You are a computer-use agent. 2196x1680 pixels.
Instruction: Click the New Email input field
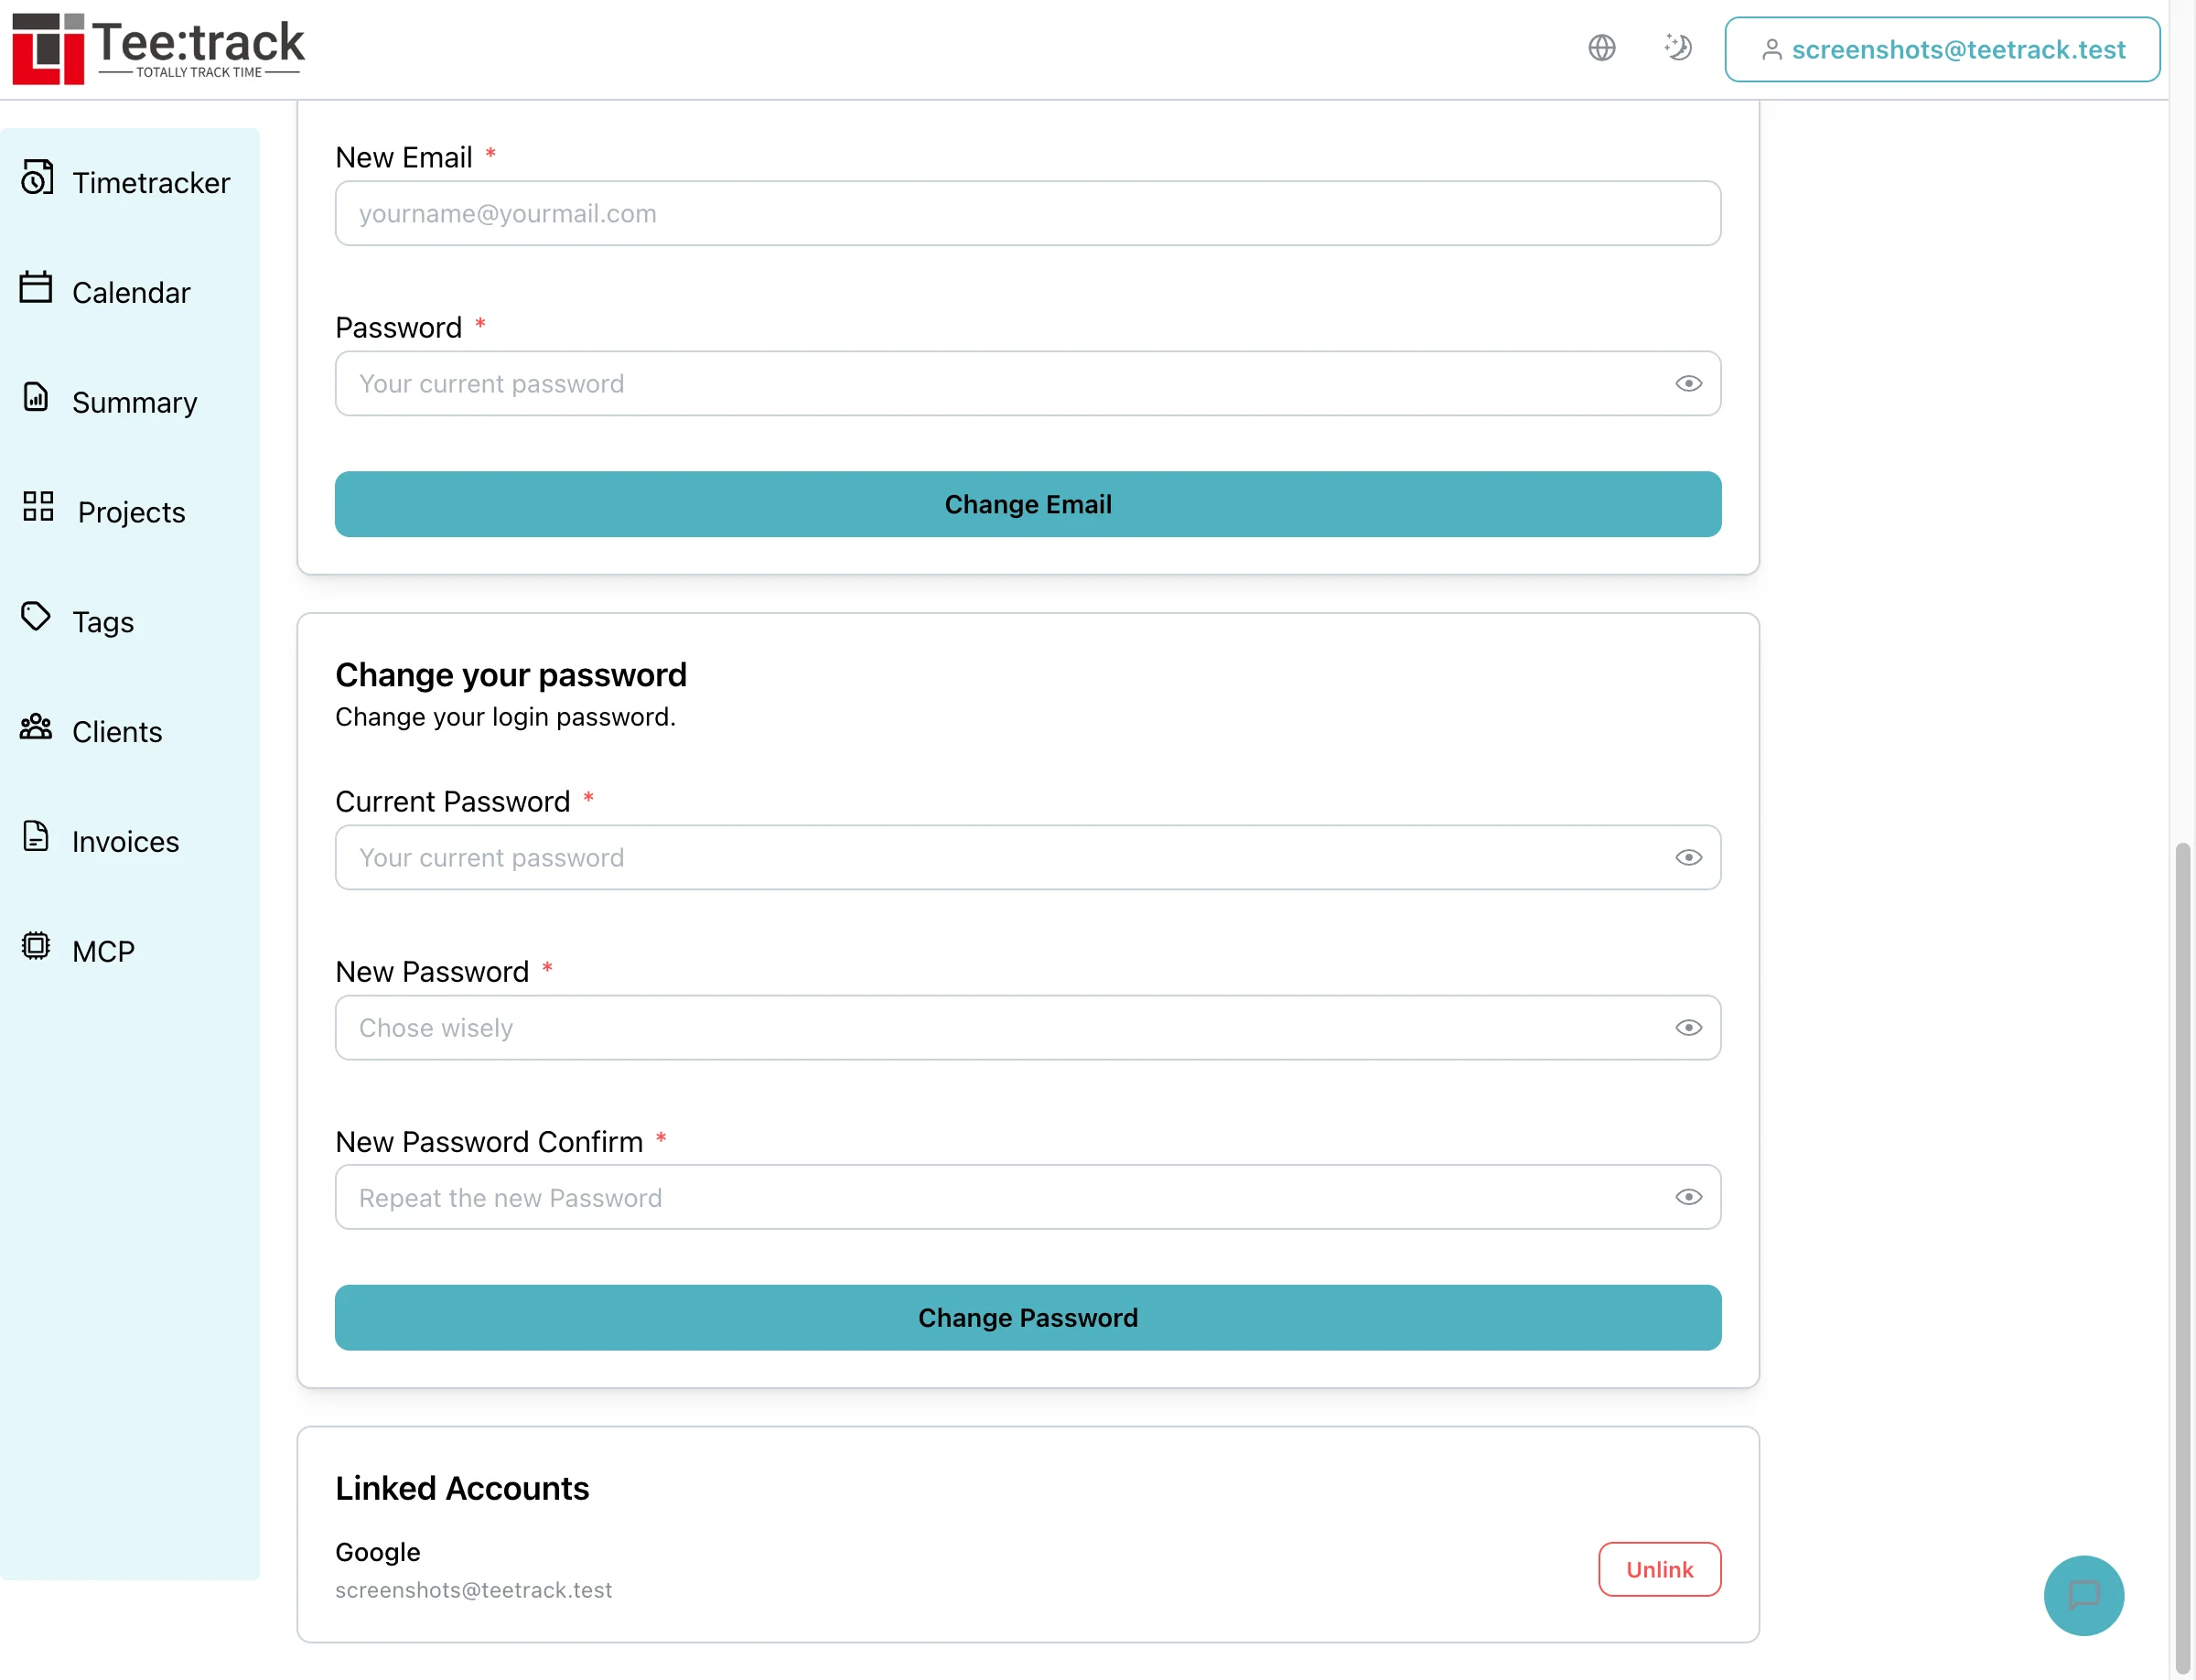coord(1027,213)
